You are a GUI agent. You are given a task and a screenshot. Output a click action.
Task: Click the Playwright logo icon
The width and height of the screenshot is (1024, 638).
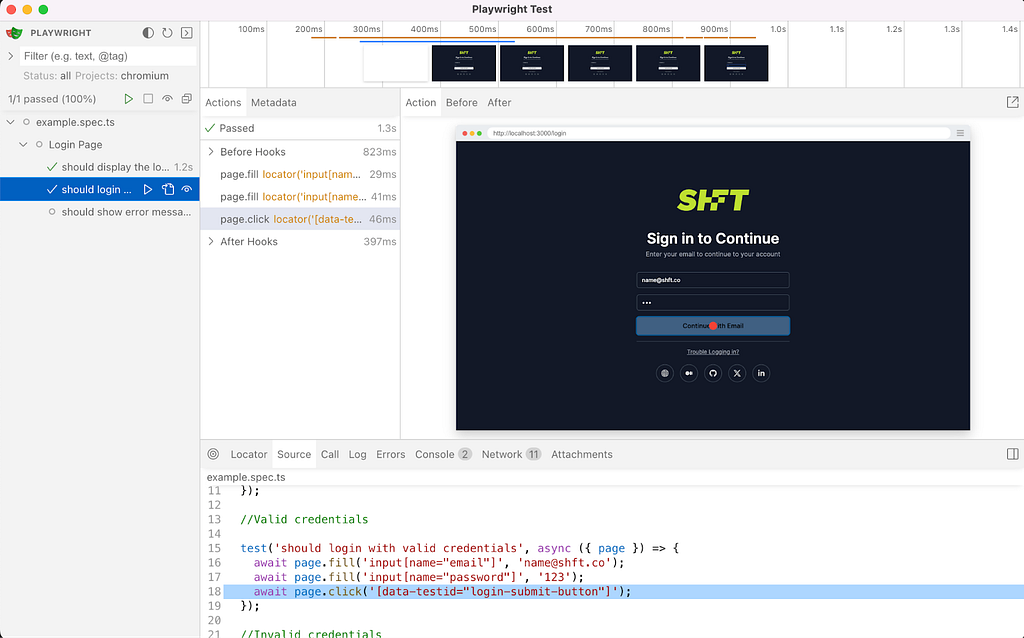(14, 33)
